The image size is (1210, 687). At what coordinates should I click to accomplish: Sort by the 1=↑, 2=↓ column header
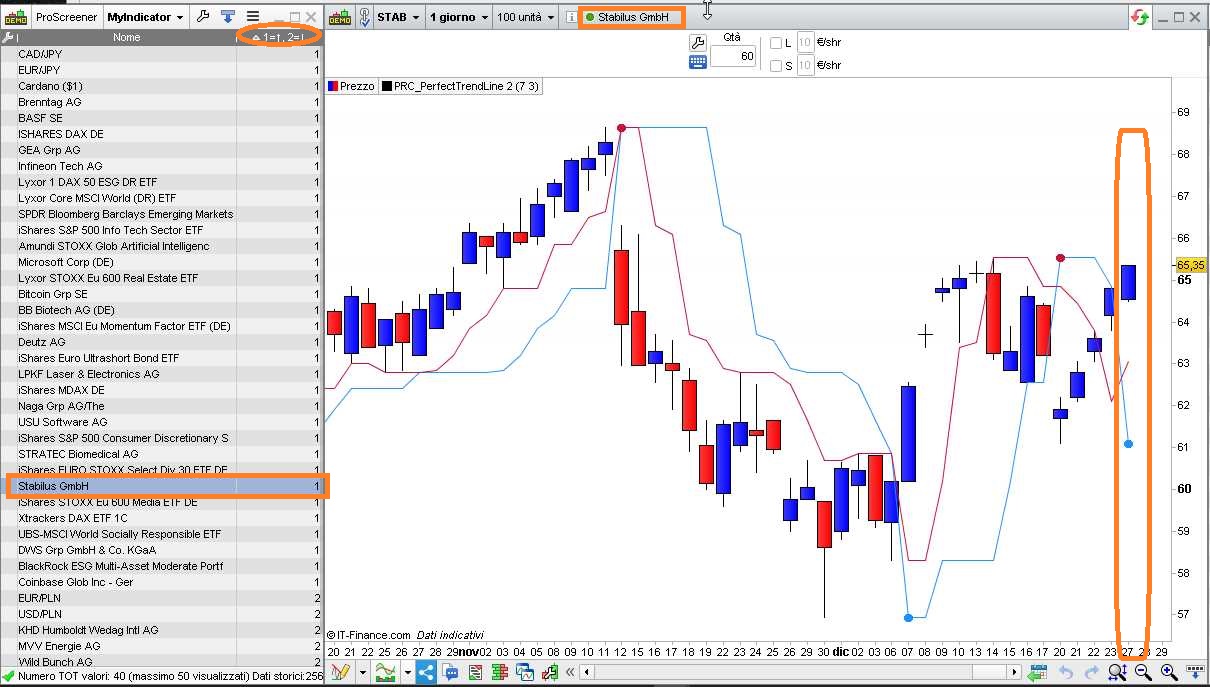(280, 37)
